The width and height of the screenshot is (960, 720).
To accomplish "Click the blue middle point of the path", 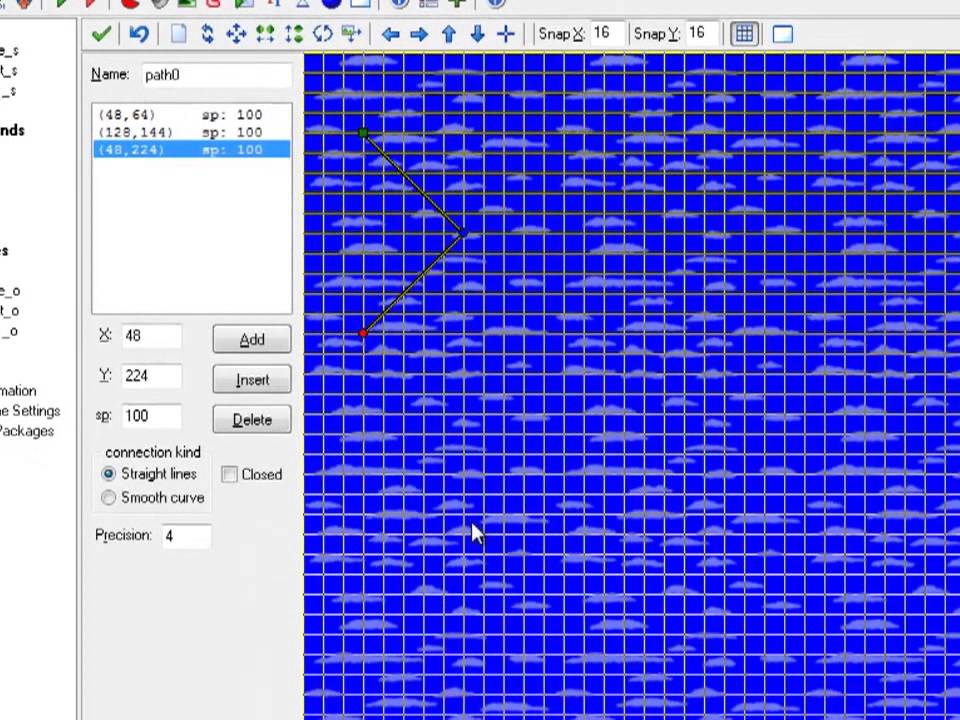I will point(463,233).
